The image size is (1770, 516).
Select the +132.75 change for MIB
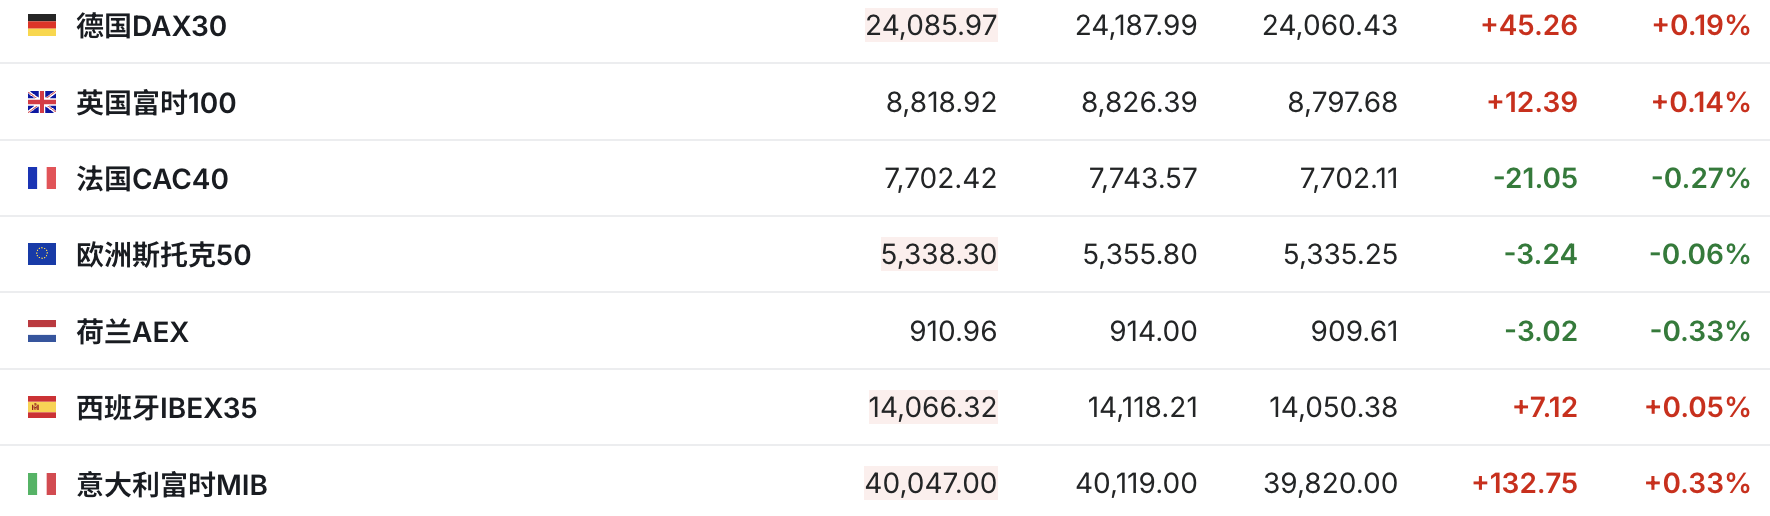tap(1525, 484)
